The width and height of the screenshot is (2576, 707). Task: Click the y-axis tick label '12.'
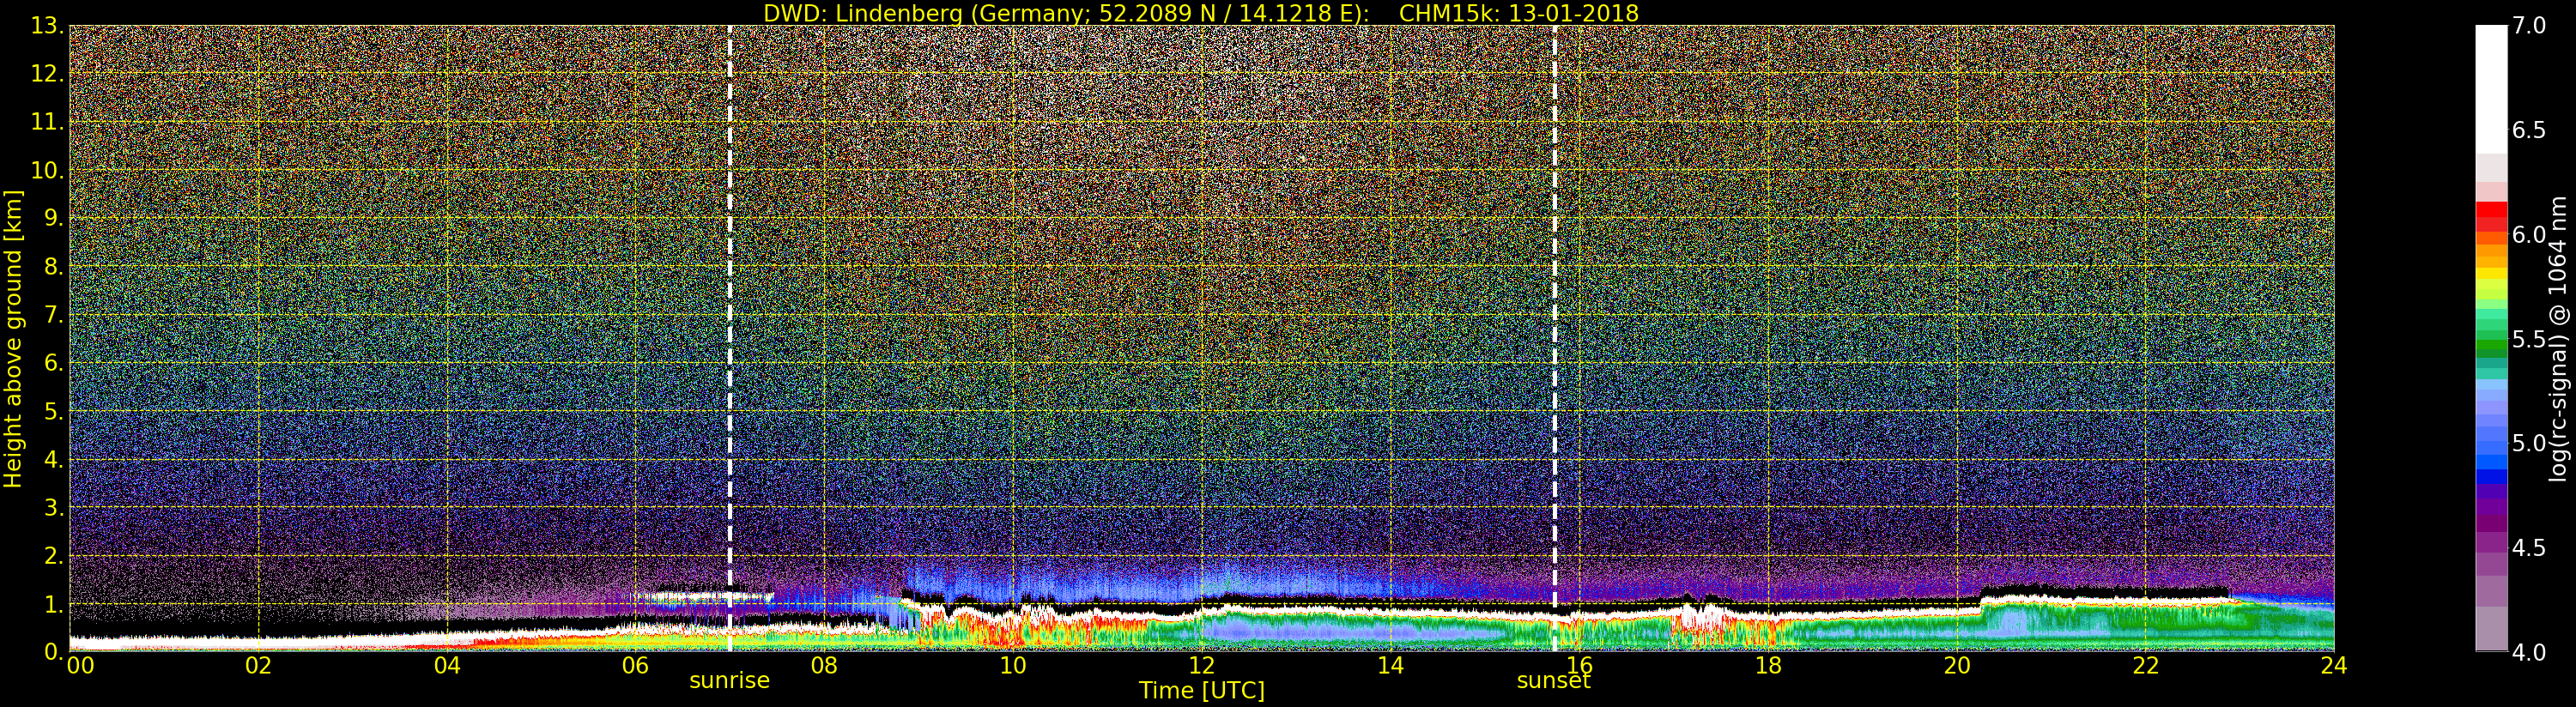[x=47, y=74]
